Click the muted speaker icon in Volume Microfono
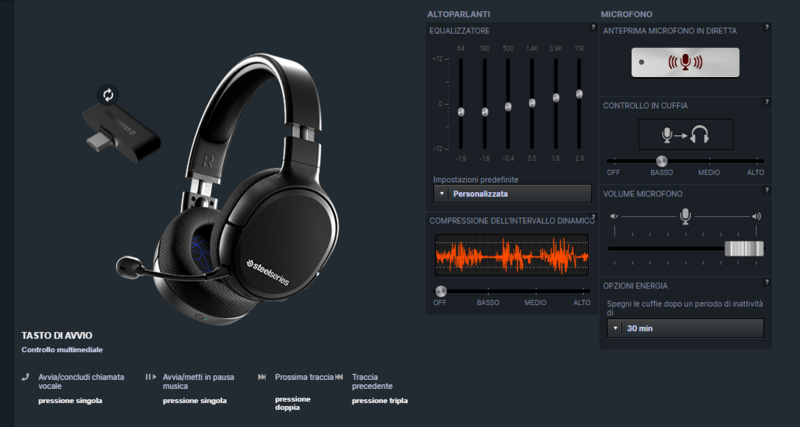 point(614,216)
